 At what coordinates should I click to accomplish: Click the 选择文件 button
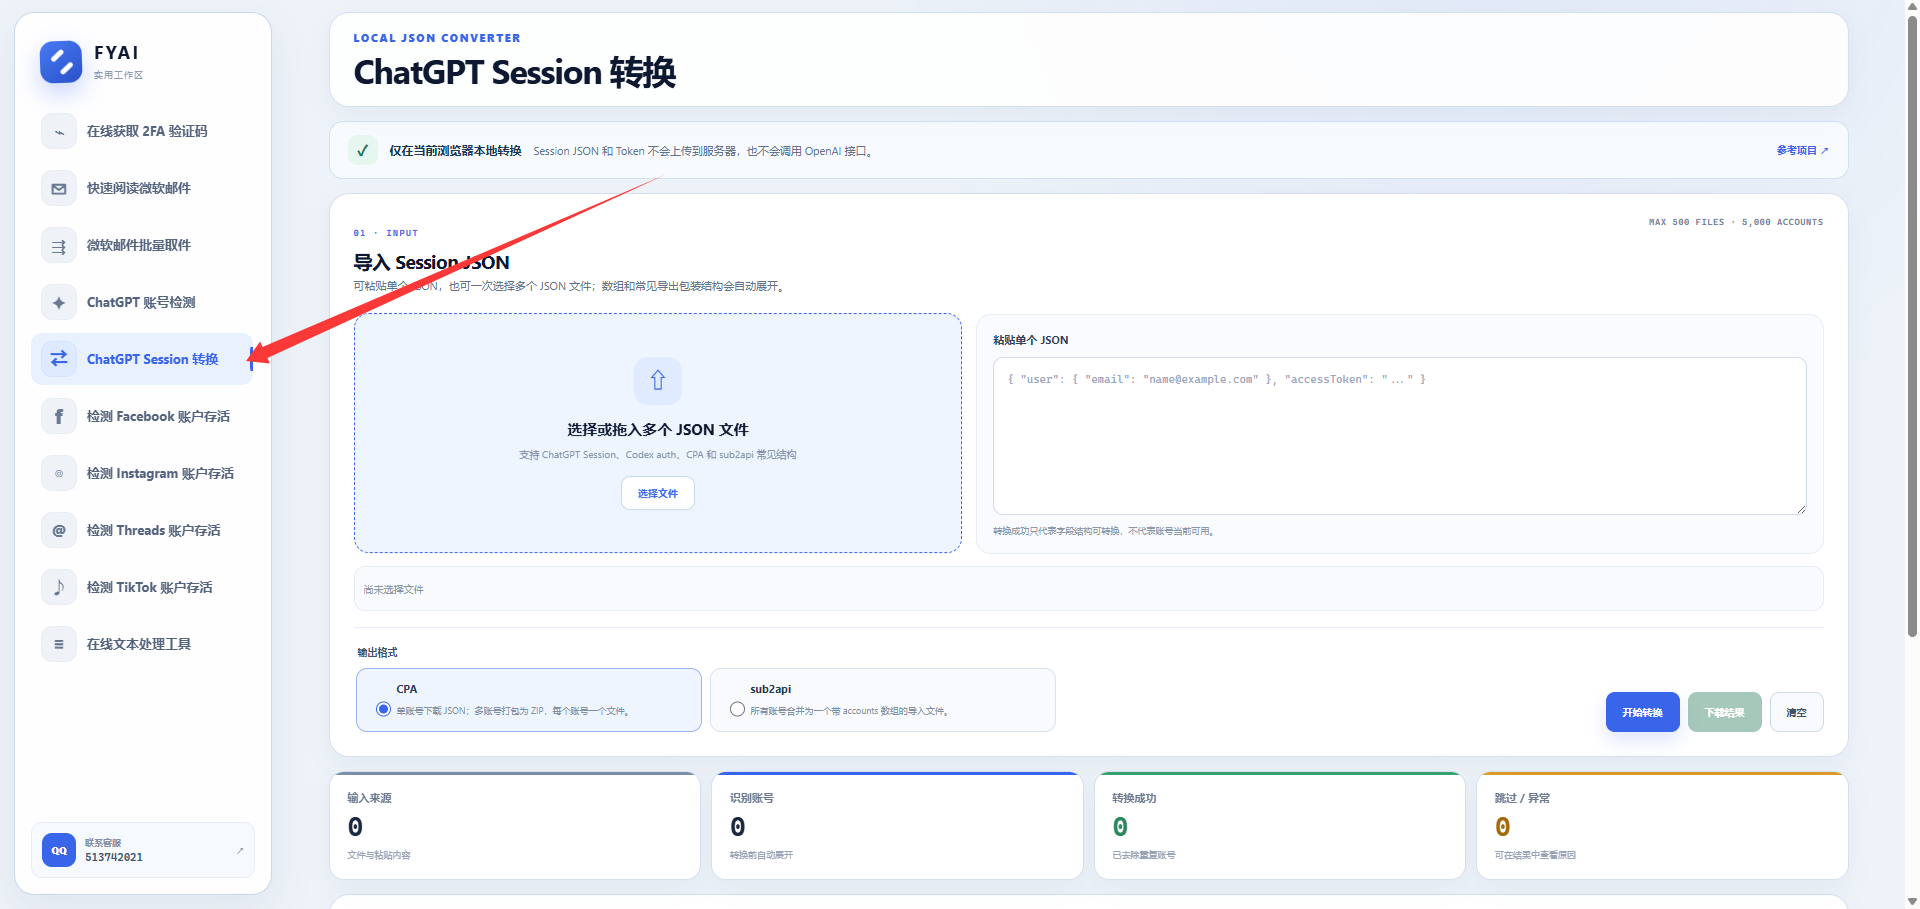click(658, 493)
